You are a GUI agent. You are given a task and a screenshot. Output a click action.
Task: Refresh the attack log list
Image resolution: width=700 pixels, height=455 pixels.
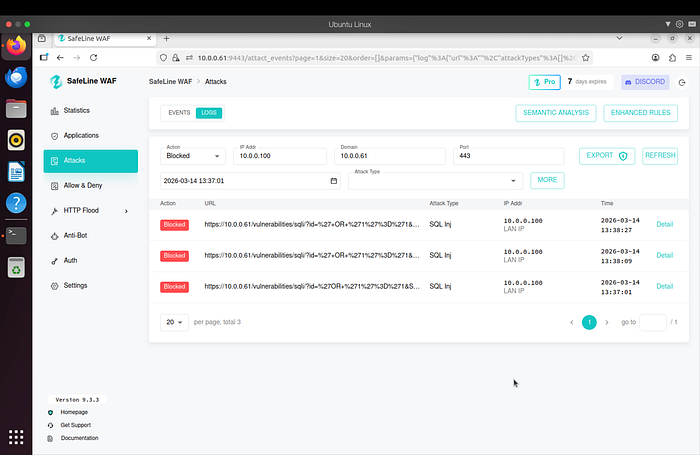(660, 156)
